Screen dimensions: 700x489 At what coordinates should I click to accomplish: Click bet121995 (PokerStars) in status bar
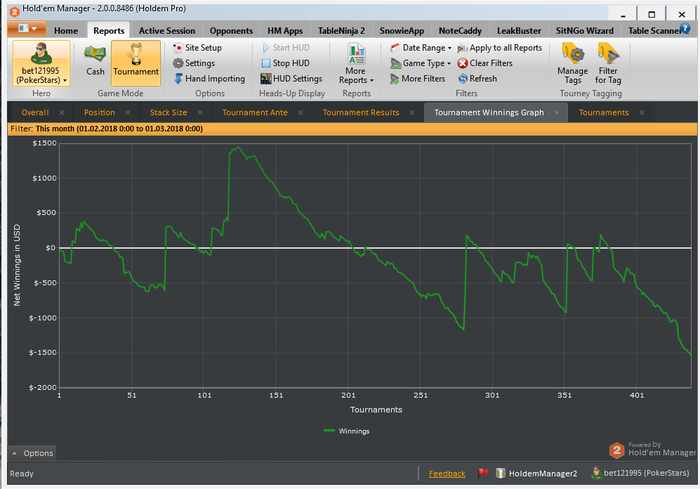(x=640, y=473)
